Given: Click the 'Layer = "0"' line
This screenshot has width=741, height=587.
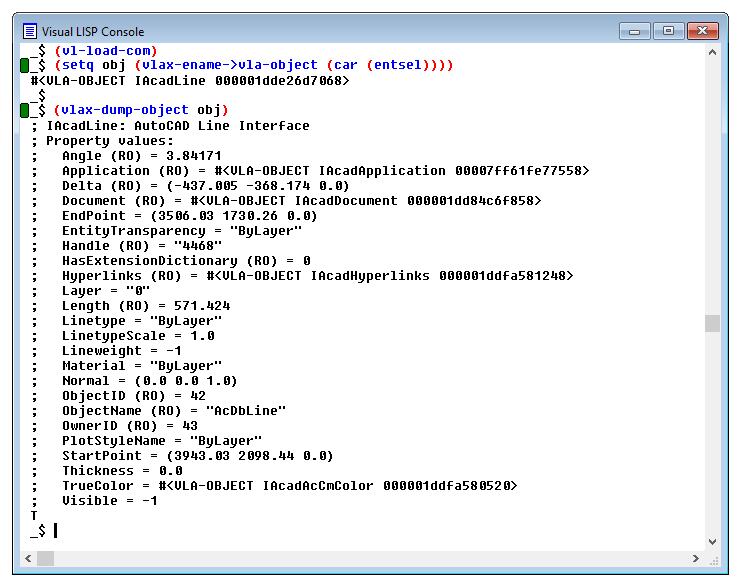Looking at the screenshot, I should coord(106,291).
